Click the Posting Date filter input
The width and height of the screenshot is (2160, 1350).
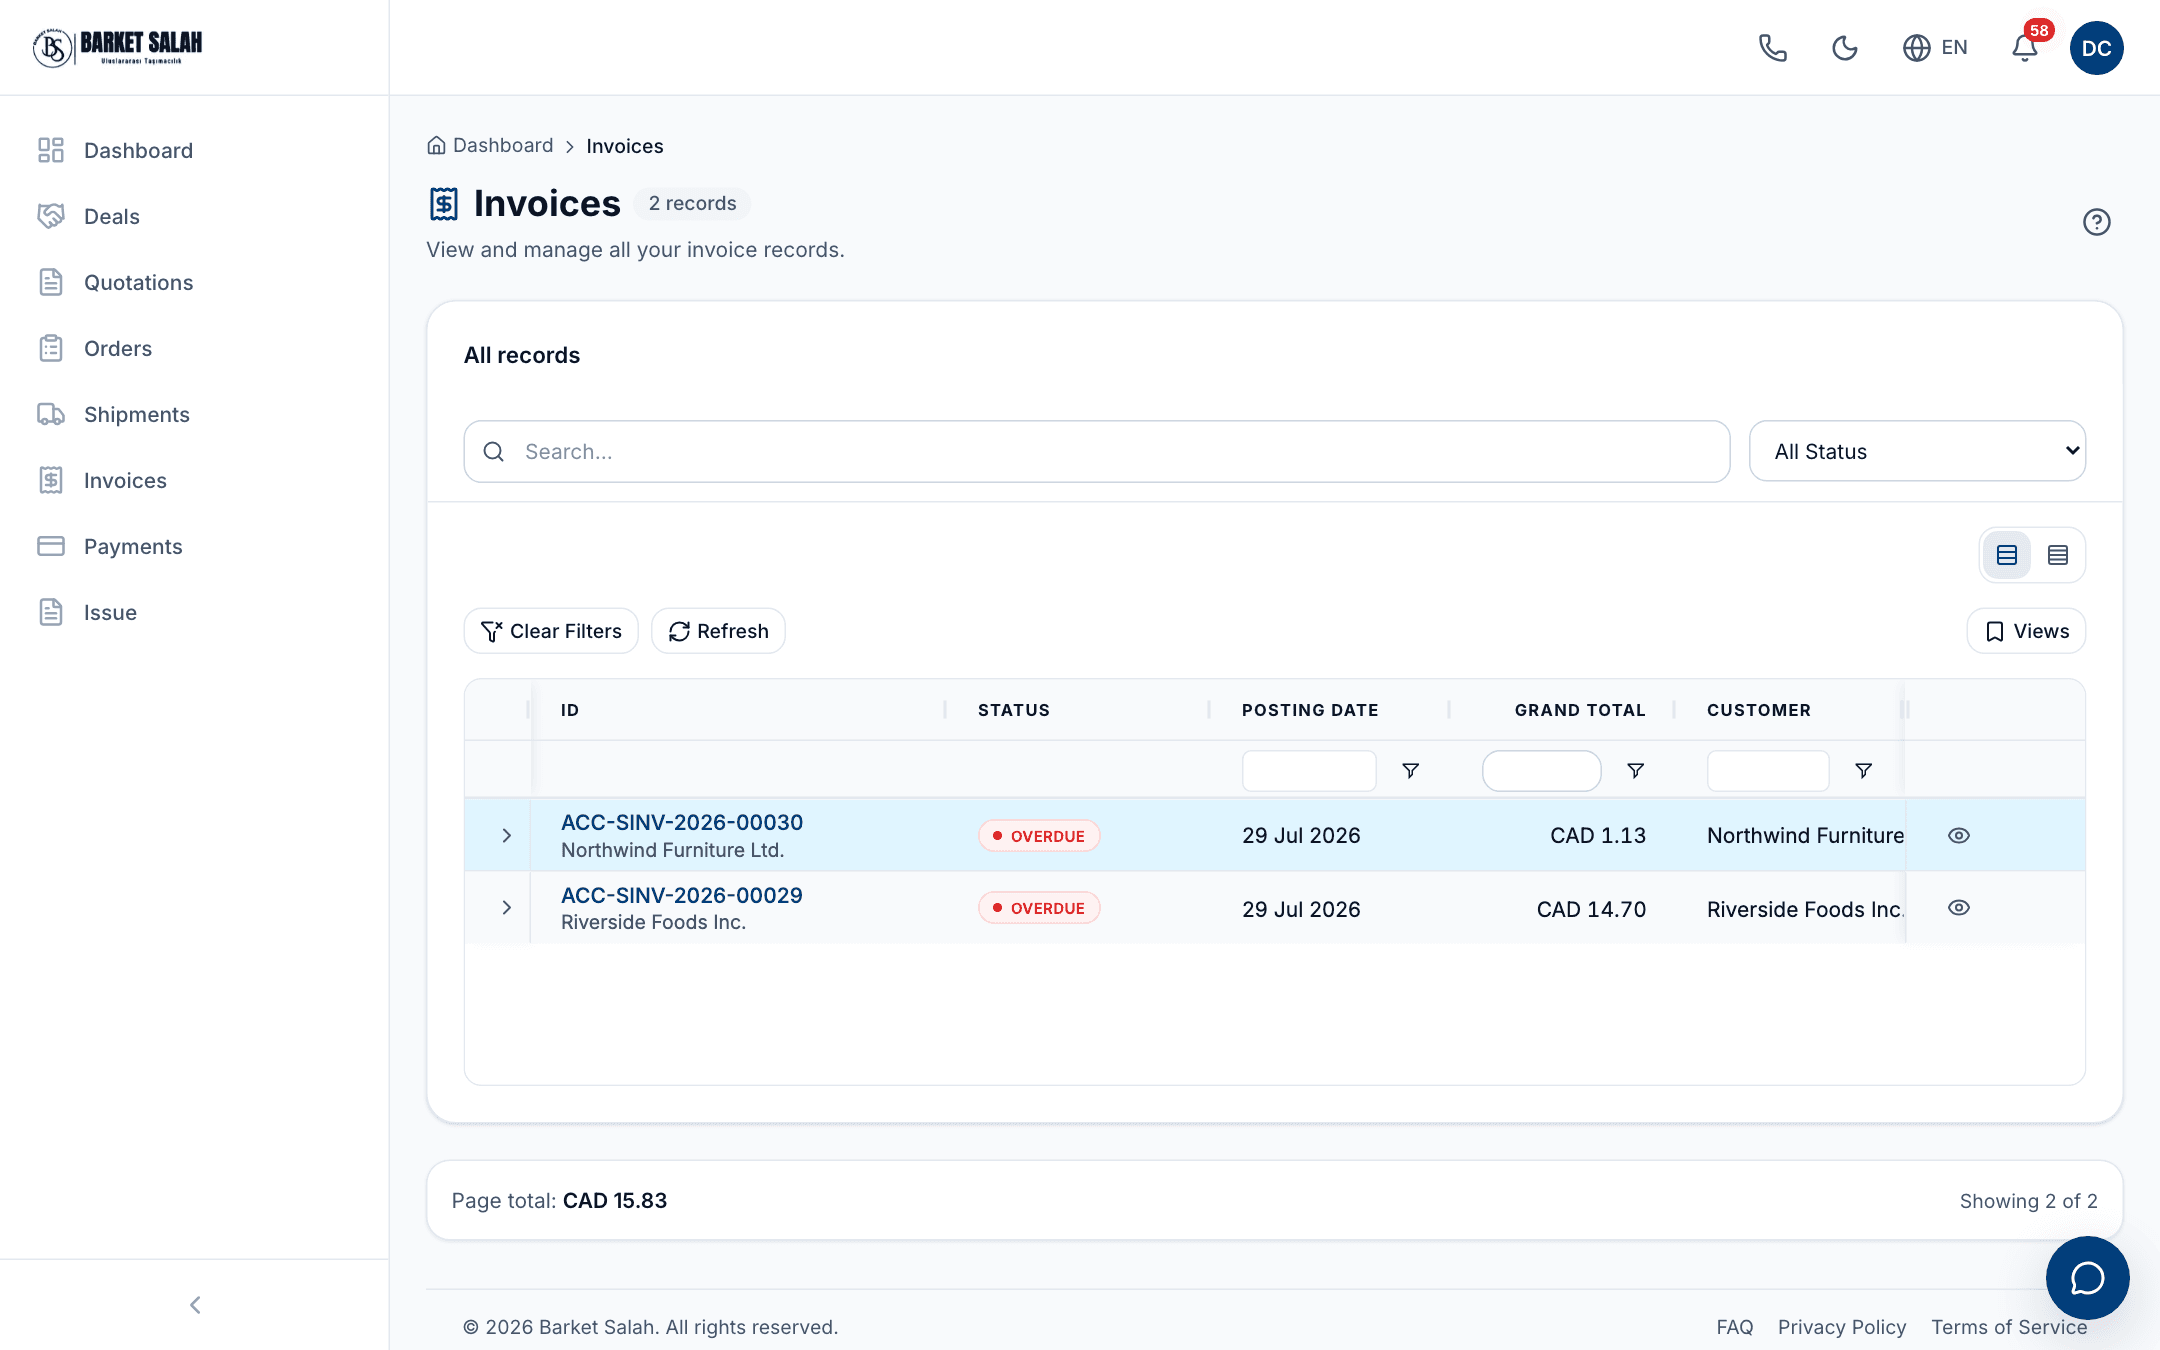click(1309, 770)
